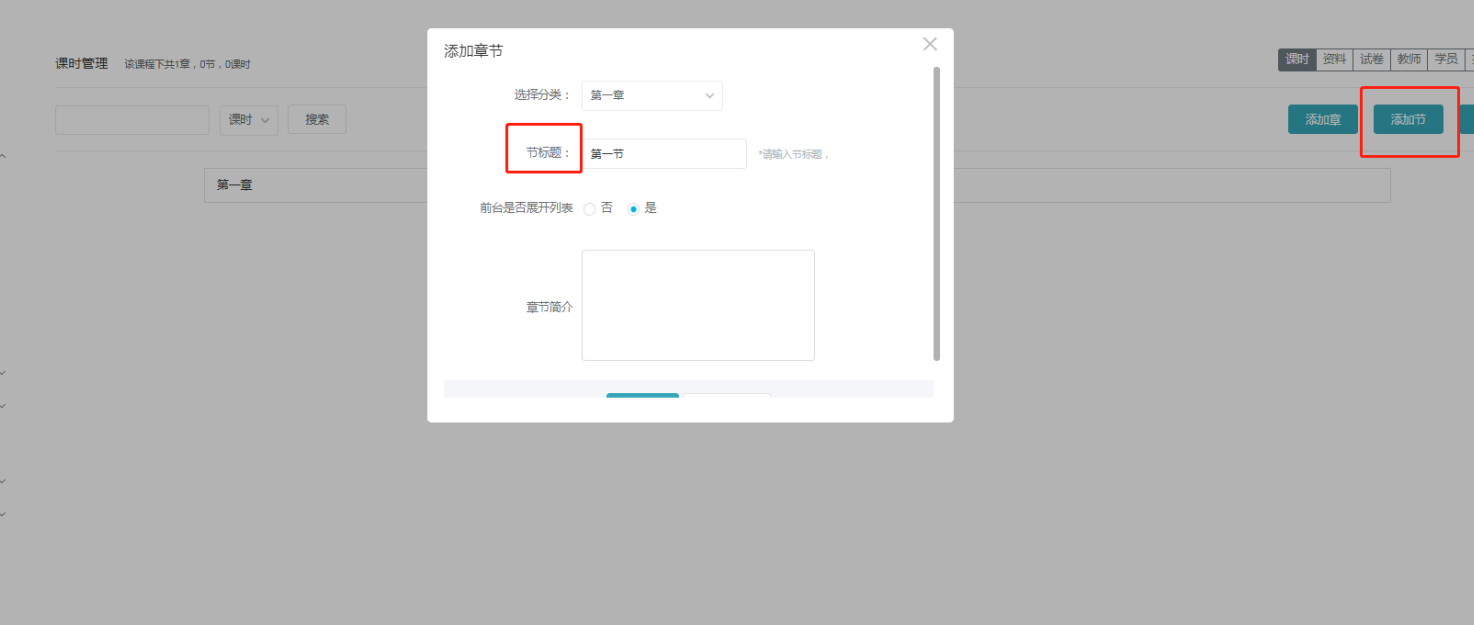Click the 添加节 button
The width and height of the screenshot is (1474, 625).
click(1408, 120)
